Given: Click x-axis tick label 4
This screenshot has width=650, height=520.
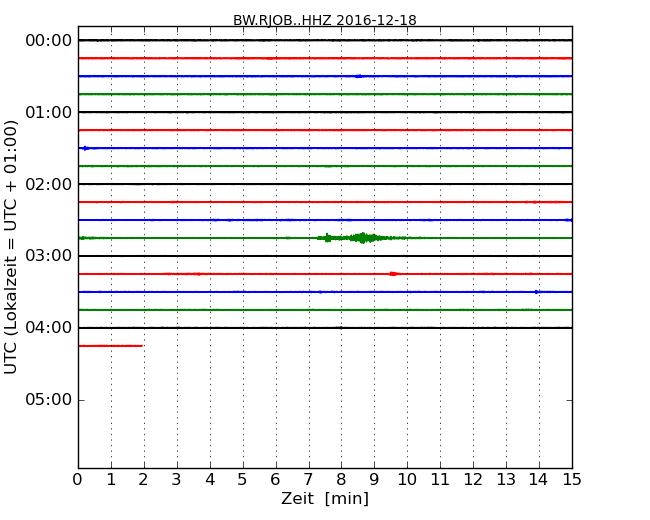Looking at the screenshot, I should [210, 480].
